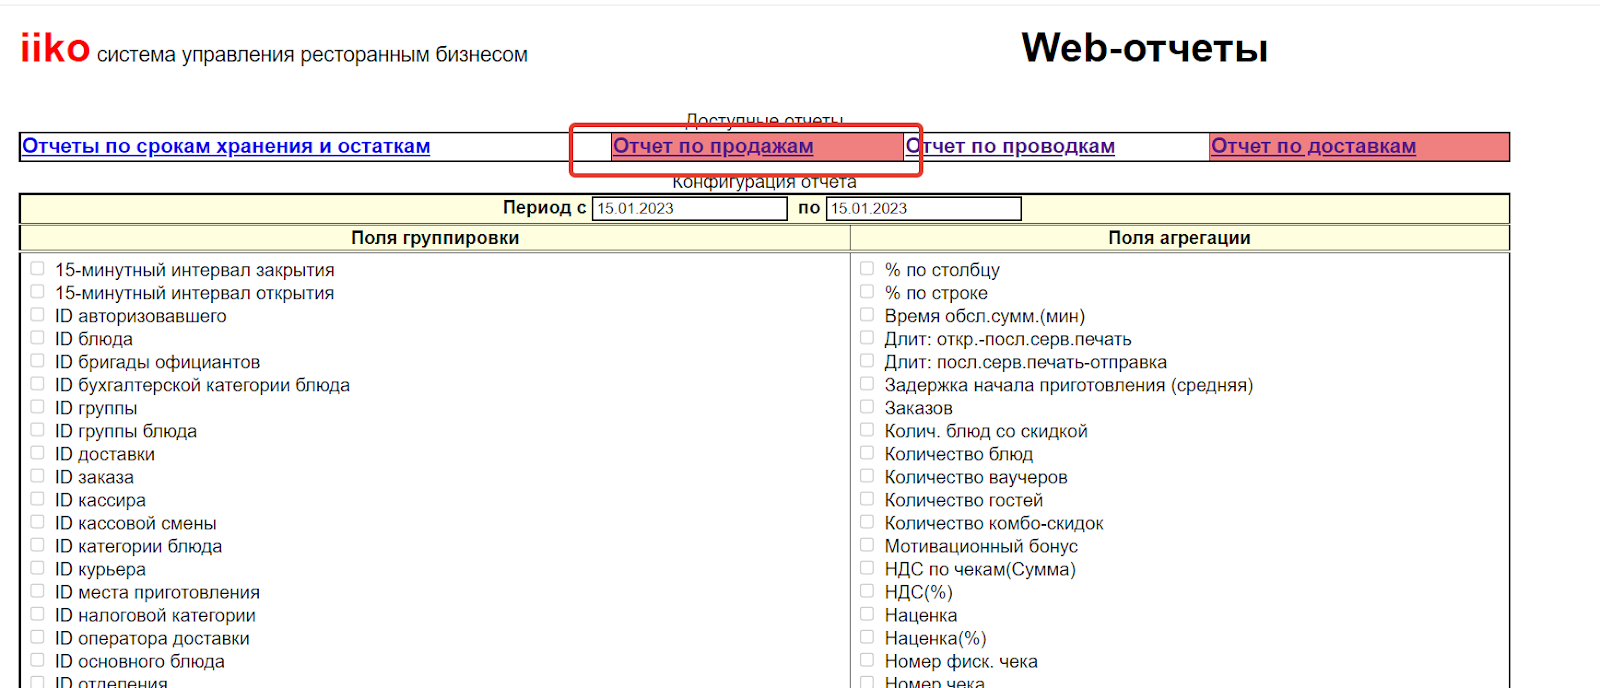The width and height of the screenshot is (1600, 688).
Task: Check the Количество гостей option
Action: click(x=867, y=499)
